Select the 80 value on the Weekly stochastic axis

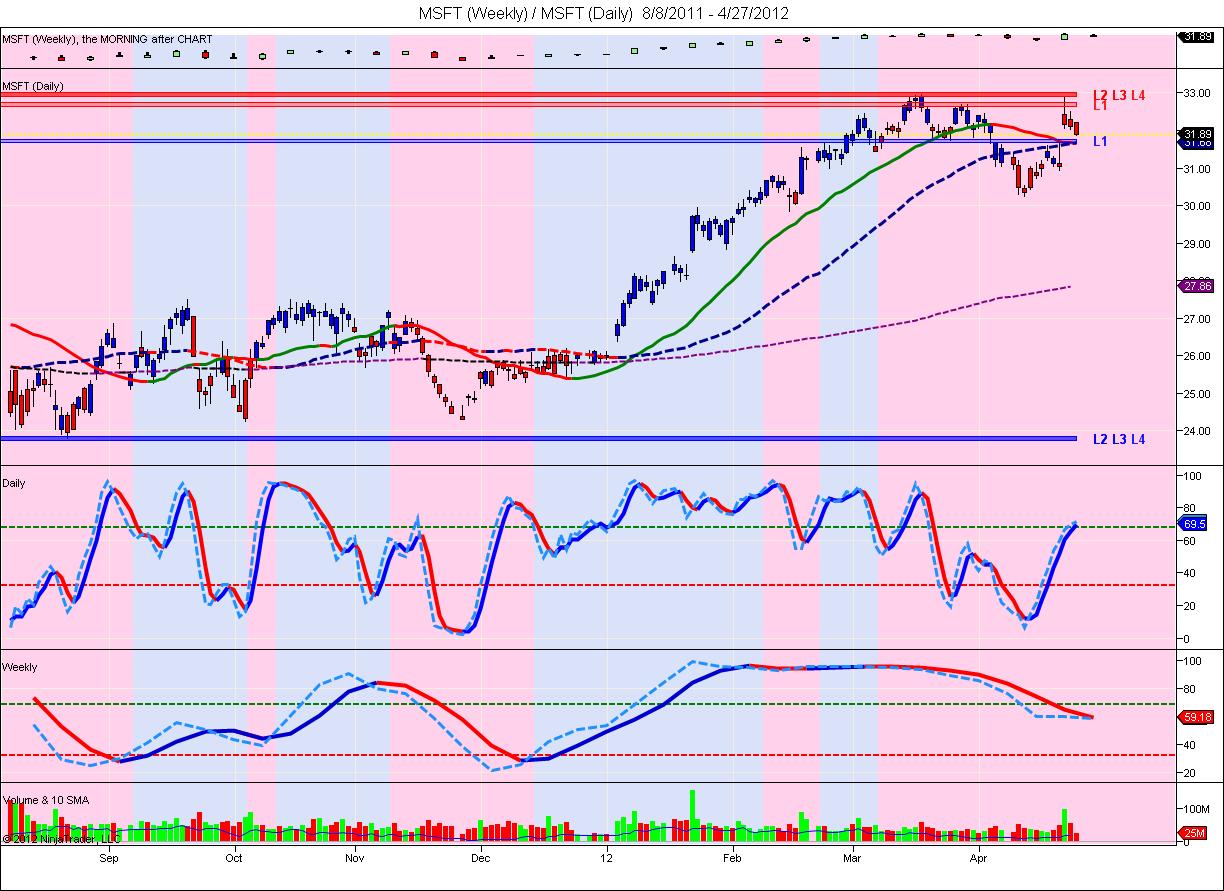click(x=1190, y=689)
